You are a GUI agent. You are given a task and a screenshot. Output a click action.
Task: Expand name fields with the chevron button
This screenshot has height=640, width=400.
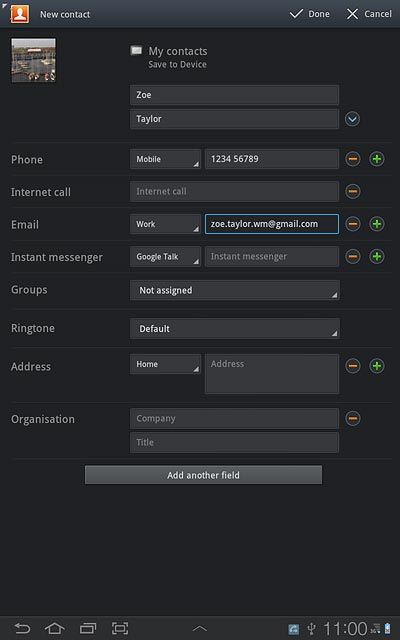352,119
